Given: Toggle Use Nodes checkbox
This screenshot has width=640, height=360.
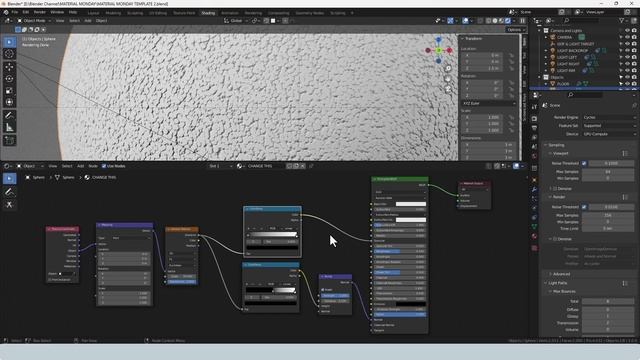Looking at the screenshot, I should [x=104, y=166].
